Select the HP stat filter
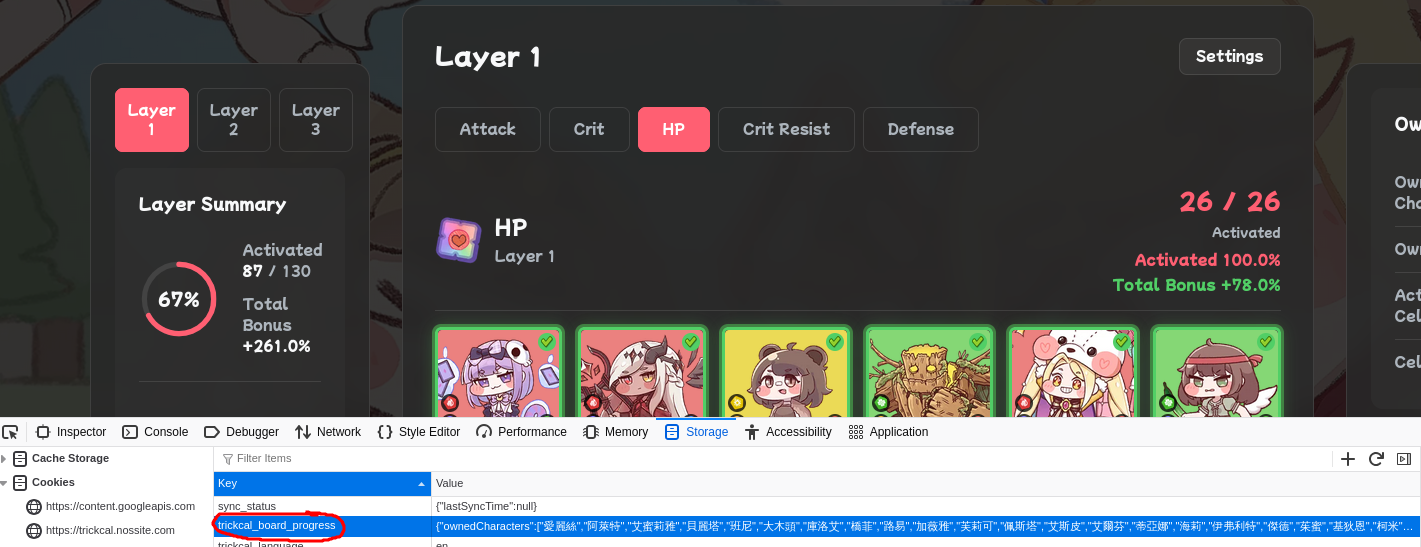Screen dimensions: 1421x547 674,129
